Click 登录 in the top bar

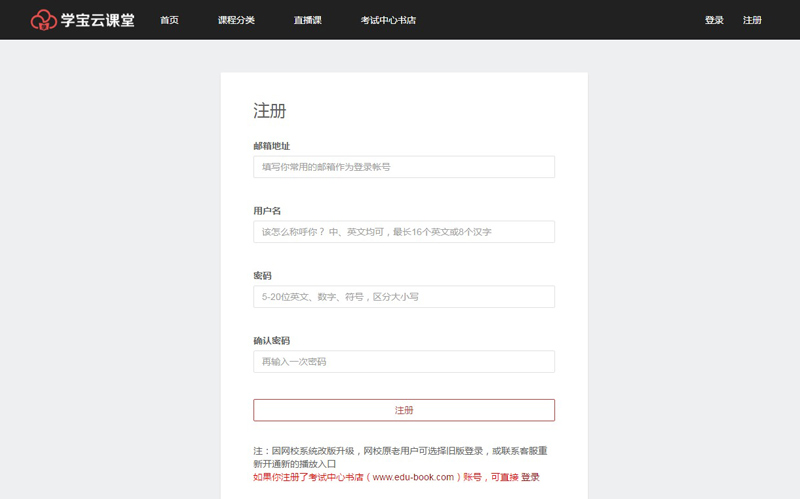(714, 20)
